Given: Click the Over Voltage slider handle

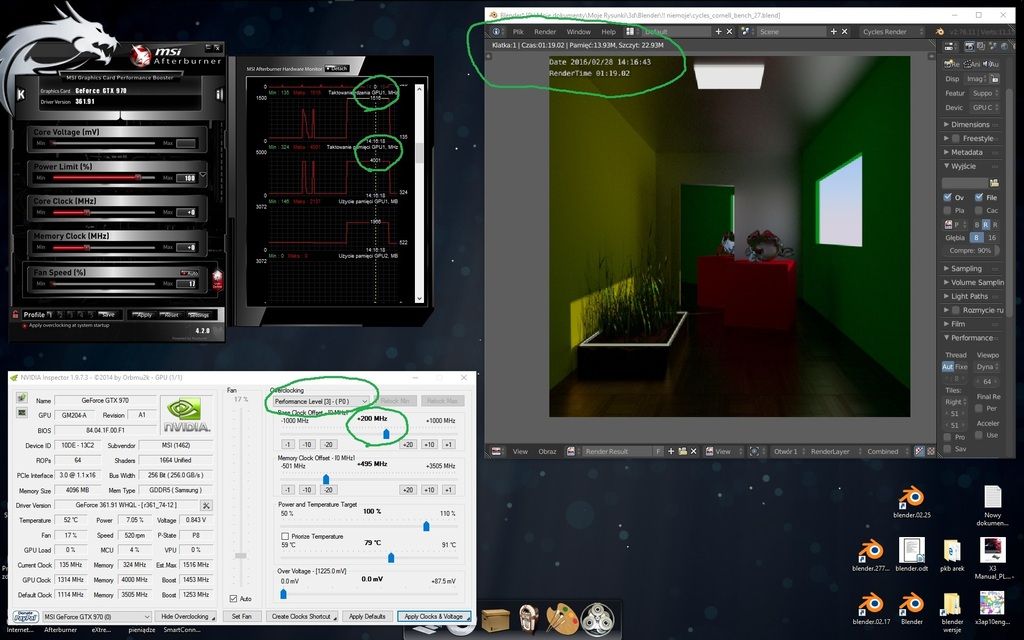Looking at the screenshot, I should 283,594.
